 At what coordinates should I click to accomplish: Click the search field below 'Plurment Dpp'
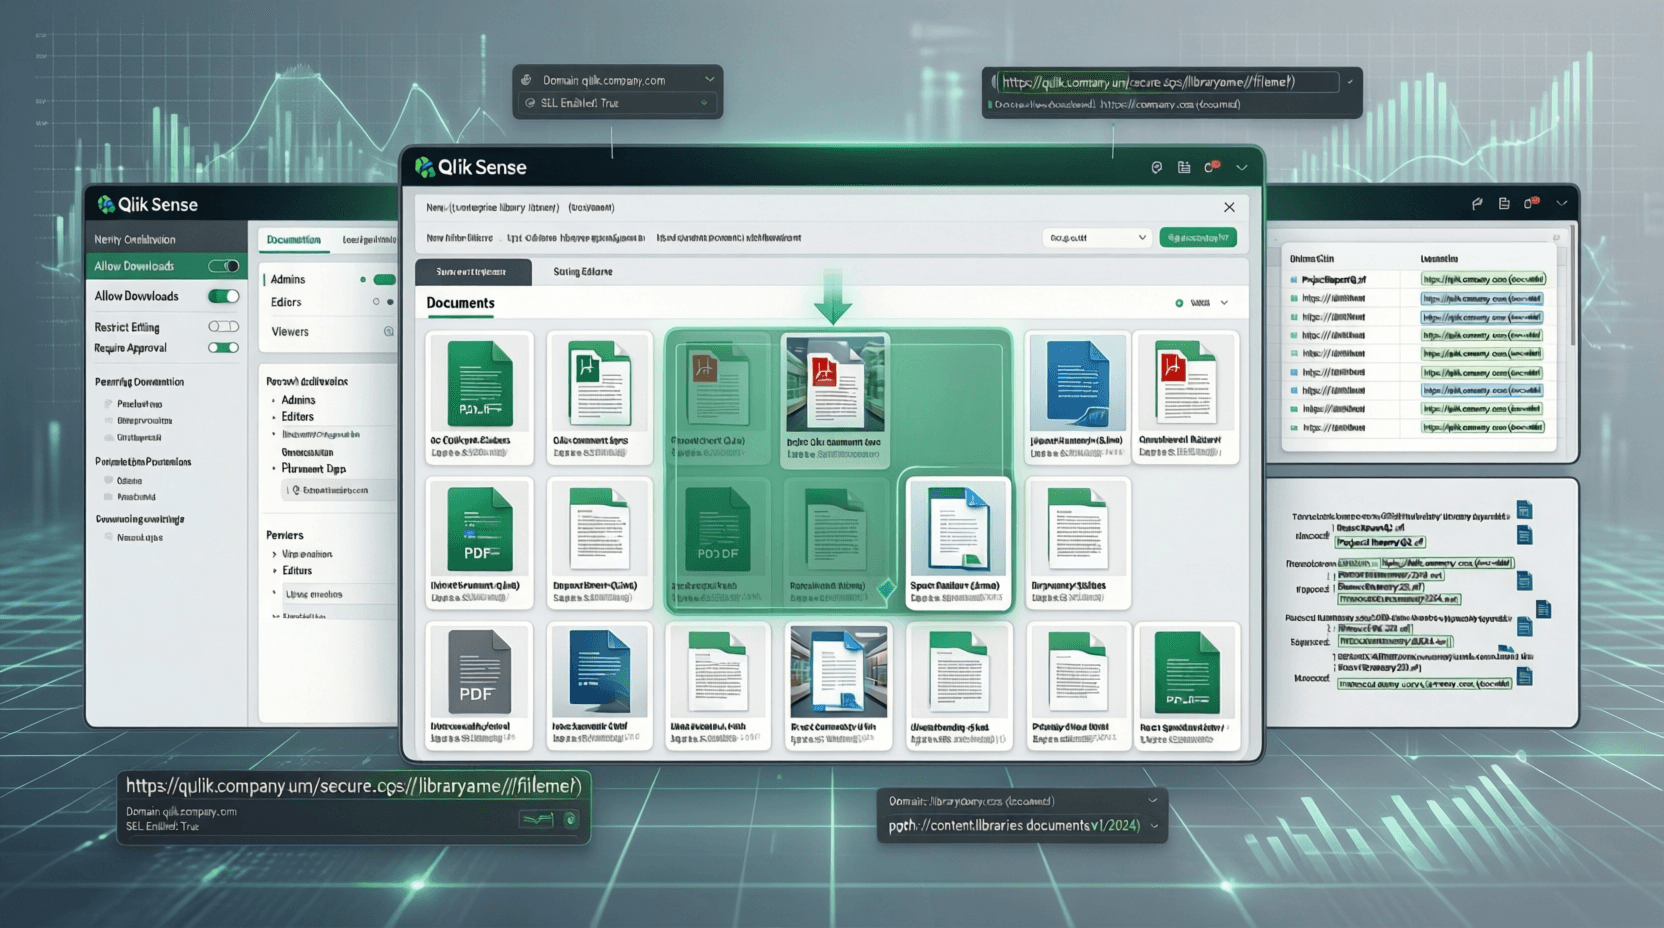pyautogui.click(x=340, y=491)
